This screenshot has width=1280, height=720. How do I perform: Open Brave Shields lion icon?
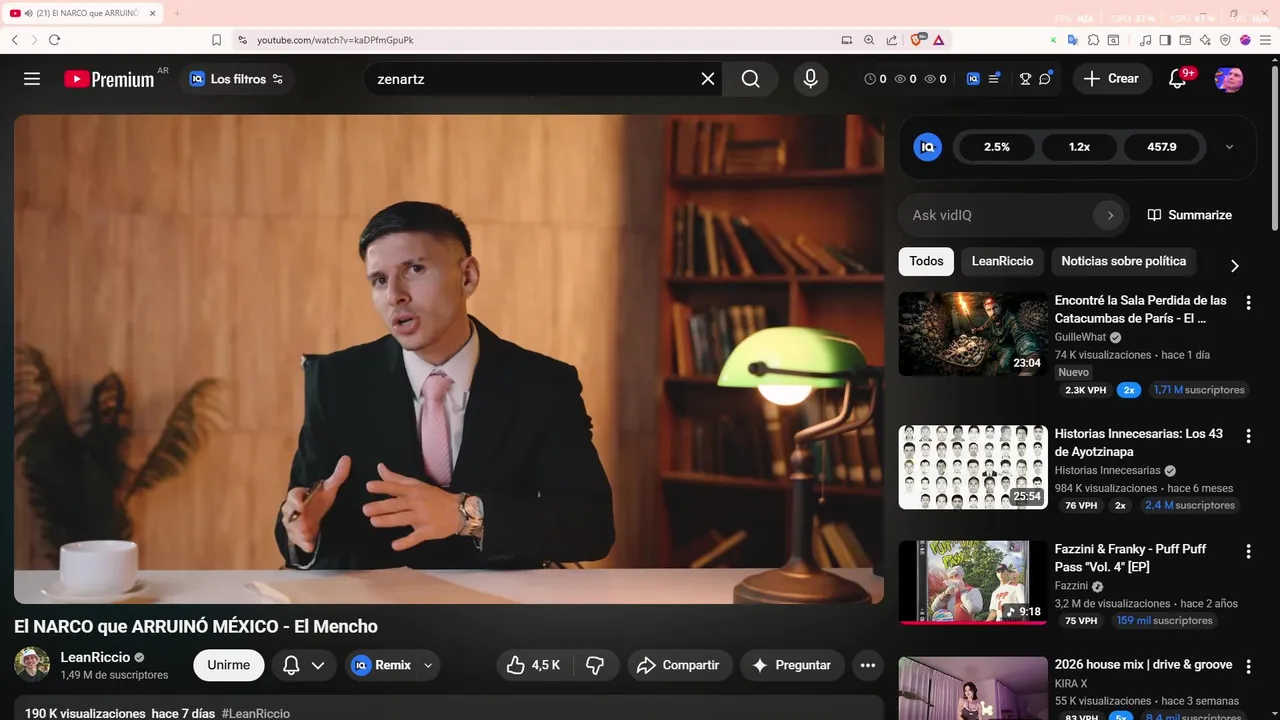[x=917, y=40]
